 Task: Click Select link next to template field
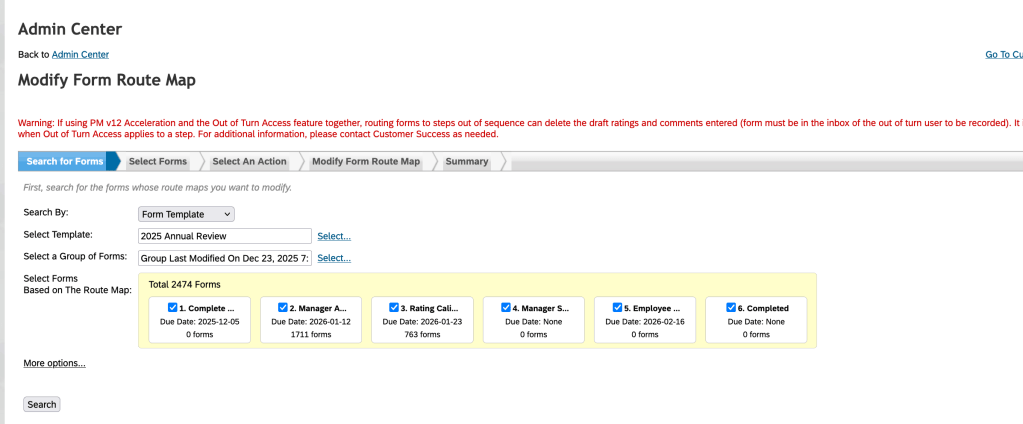click(334, 236)
